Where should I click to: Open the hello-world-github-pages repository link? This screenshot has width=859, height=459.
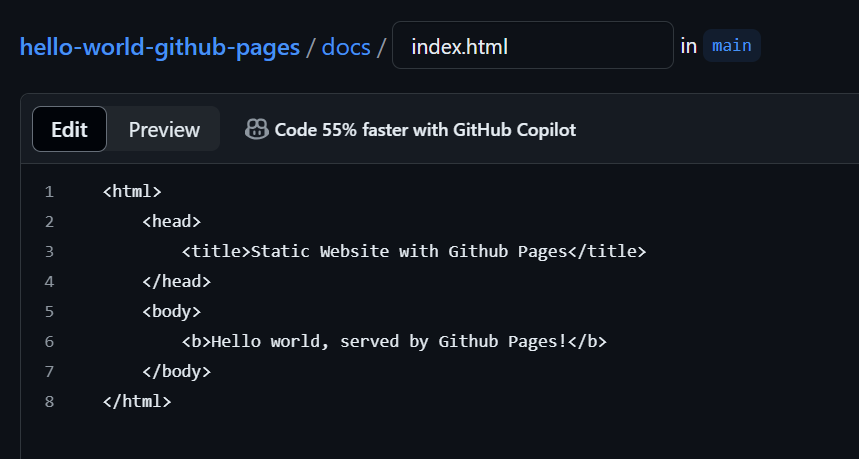(159, 47)
